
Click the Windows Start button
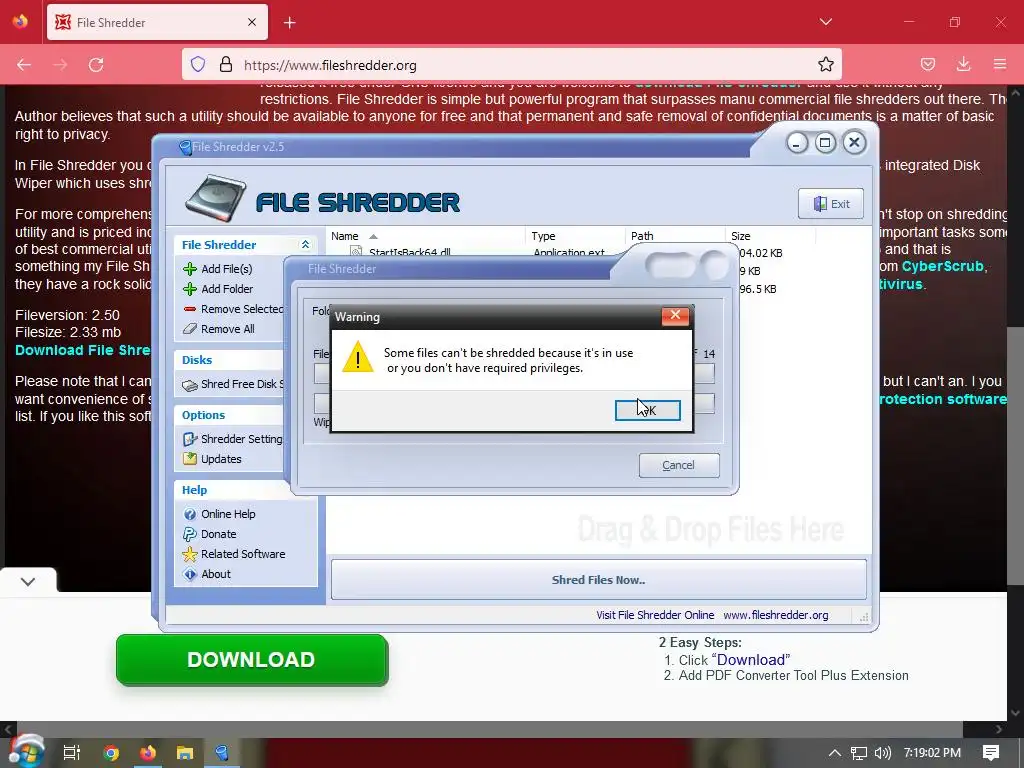point(25,752)
